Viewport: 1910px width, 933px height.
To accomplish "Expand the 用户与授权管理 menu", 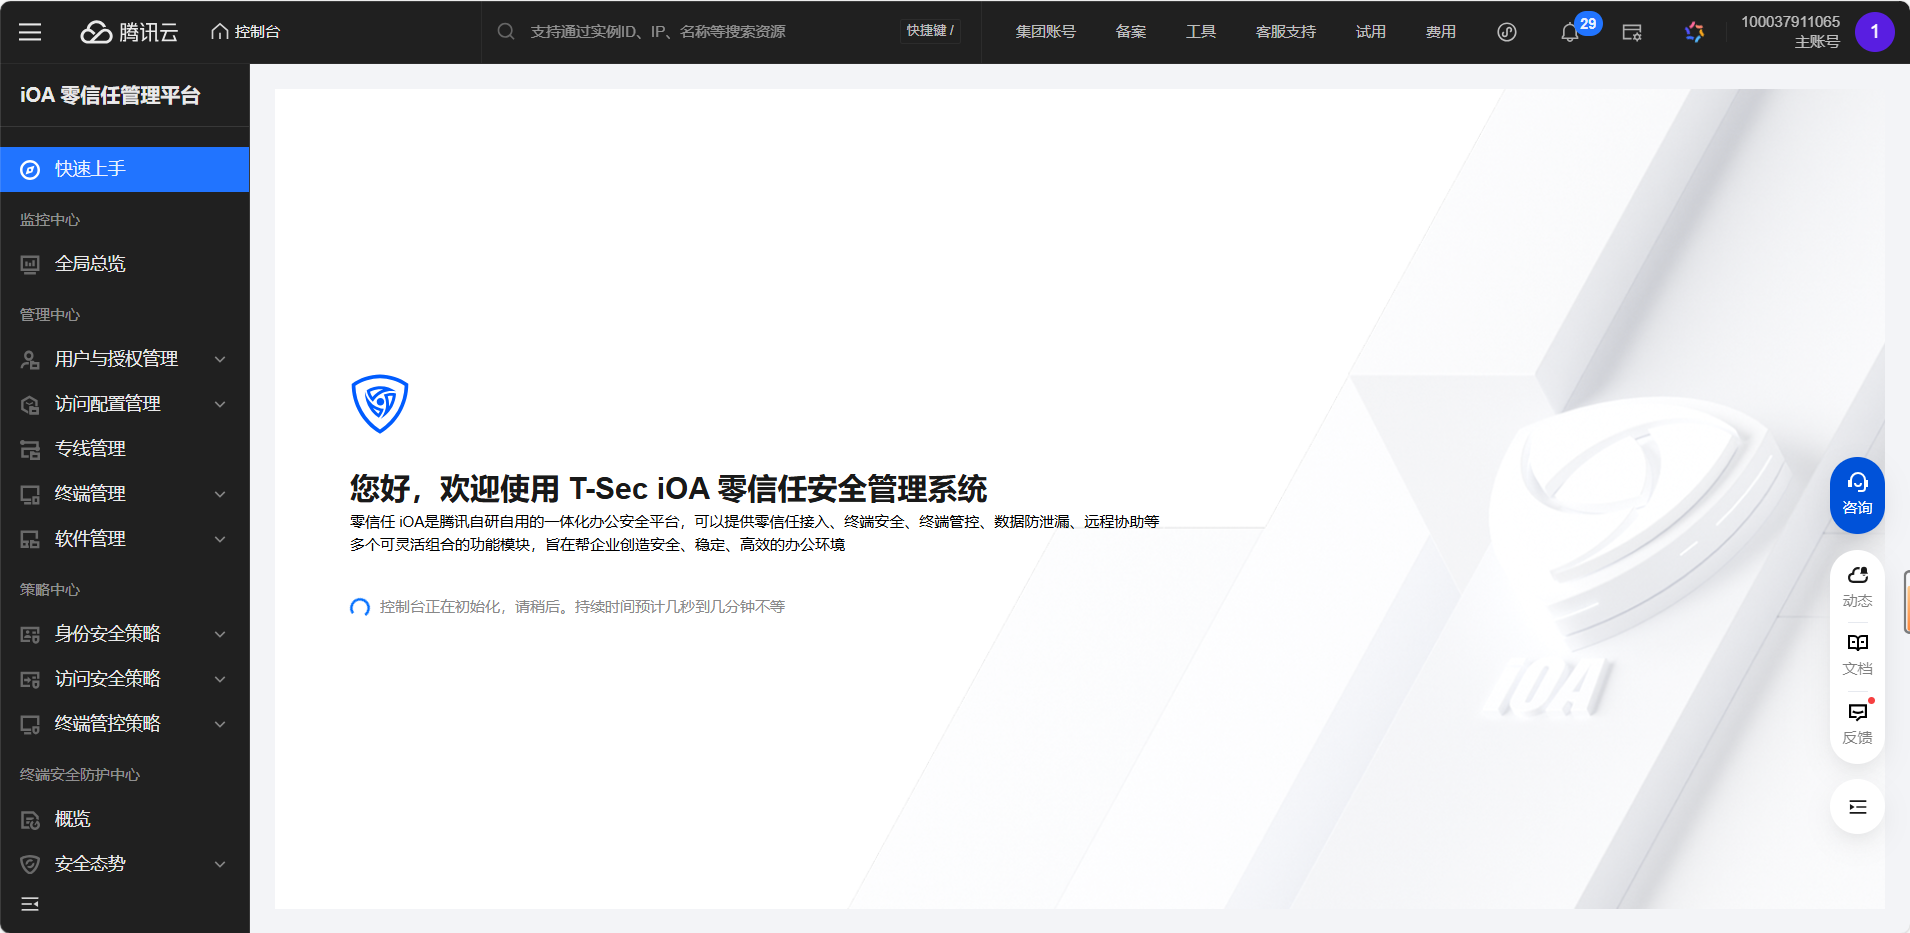I will (117, 359).
